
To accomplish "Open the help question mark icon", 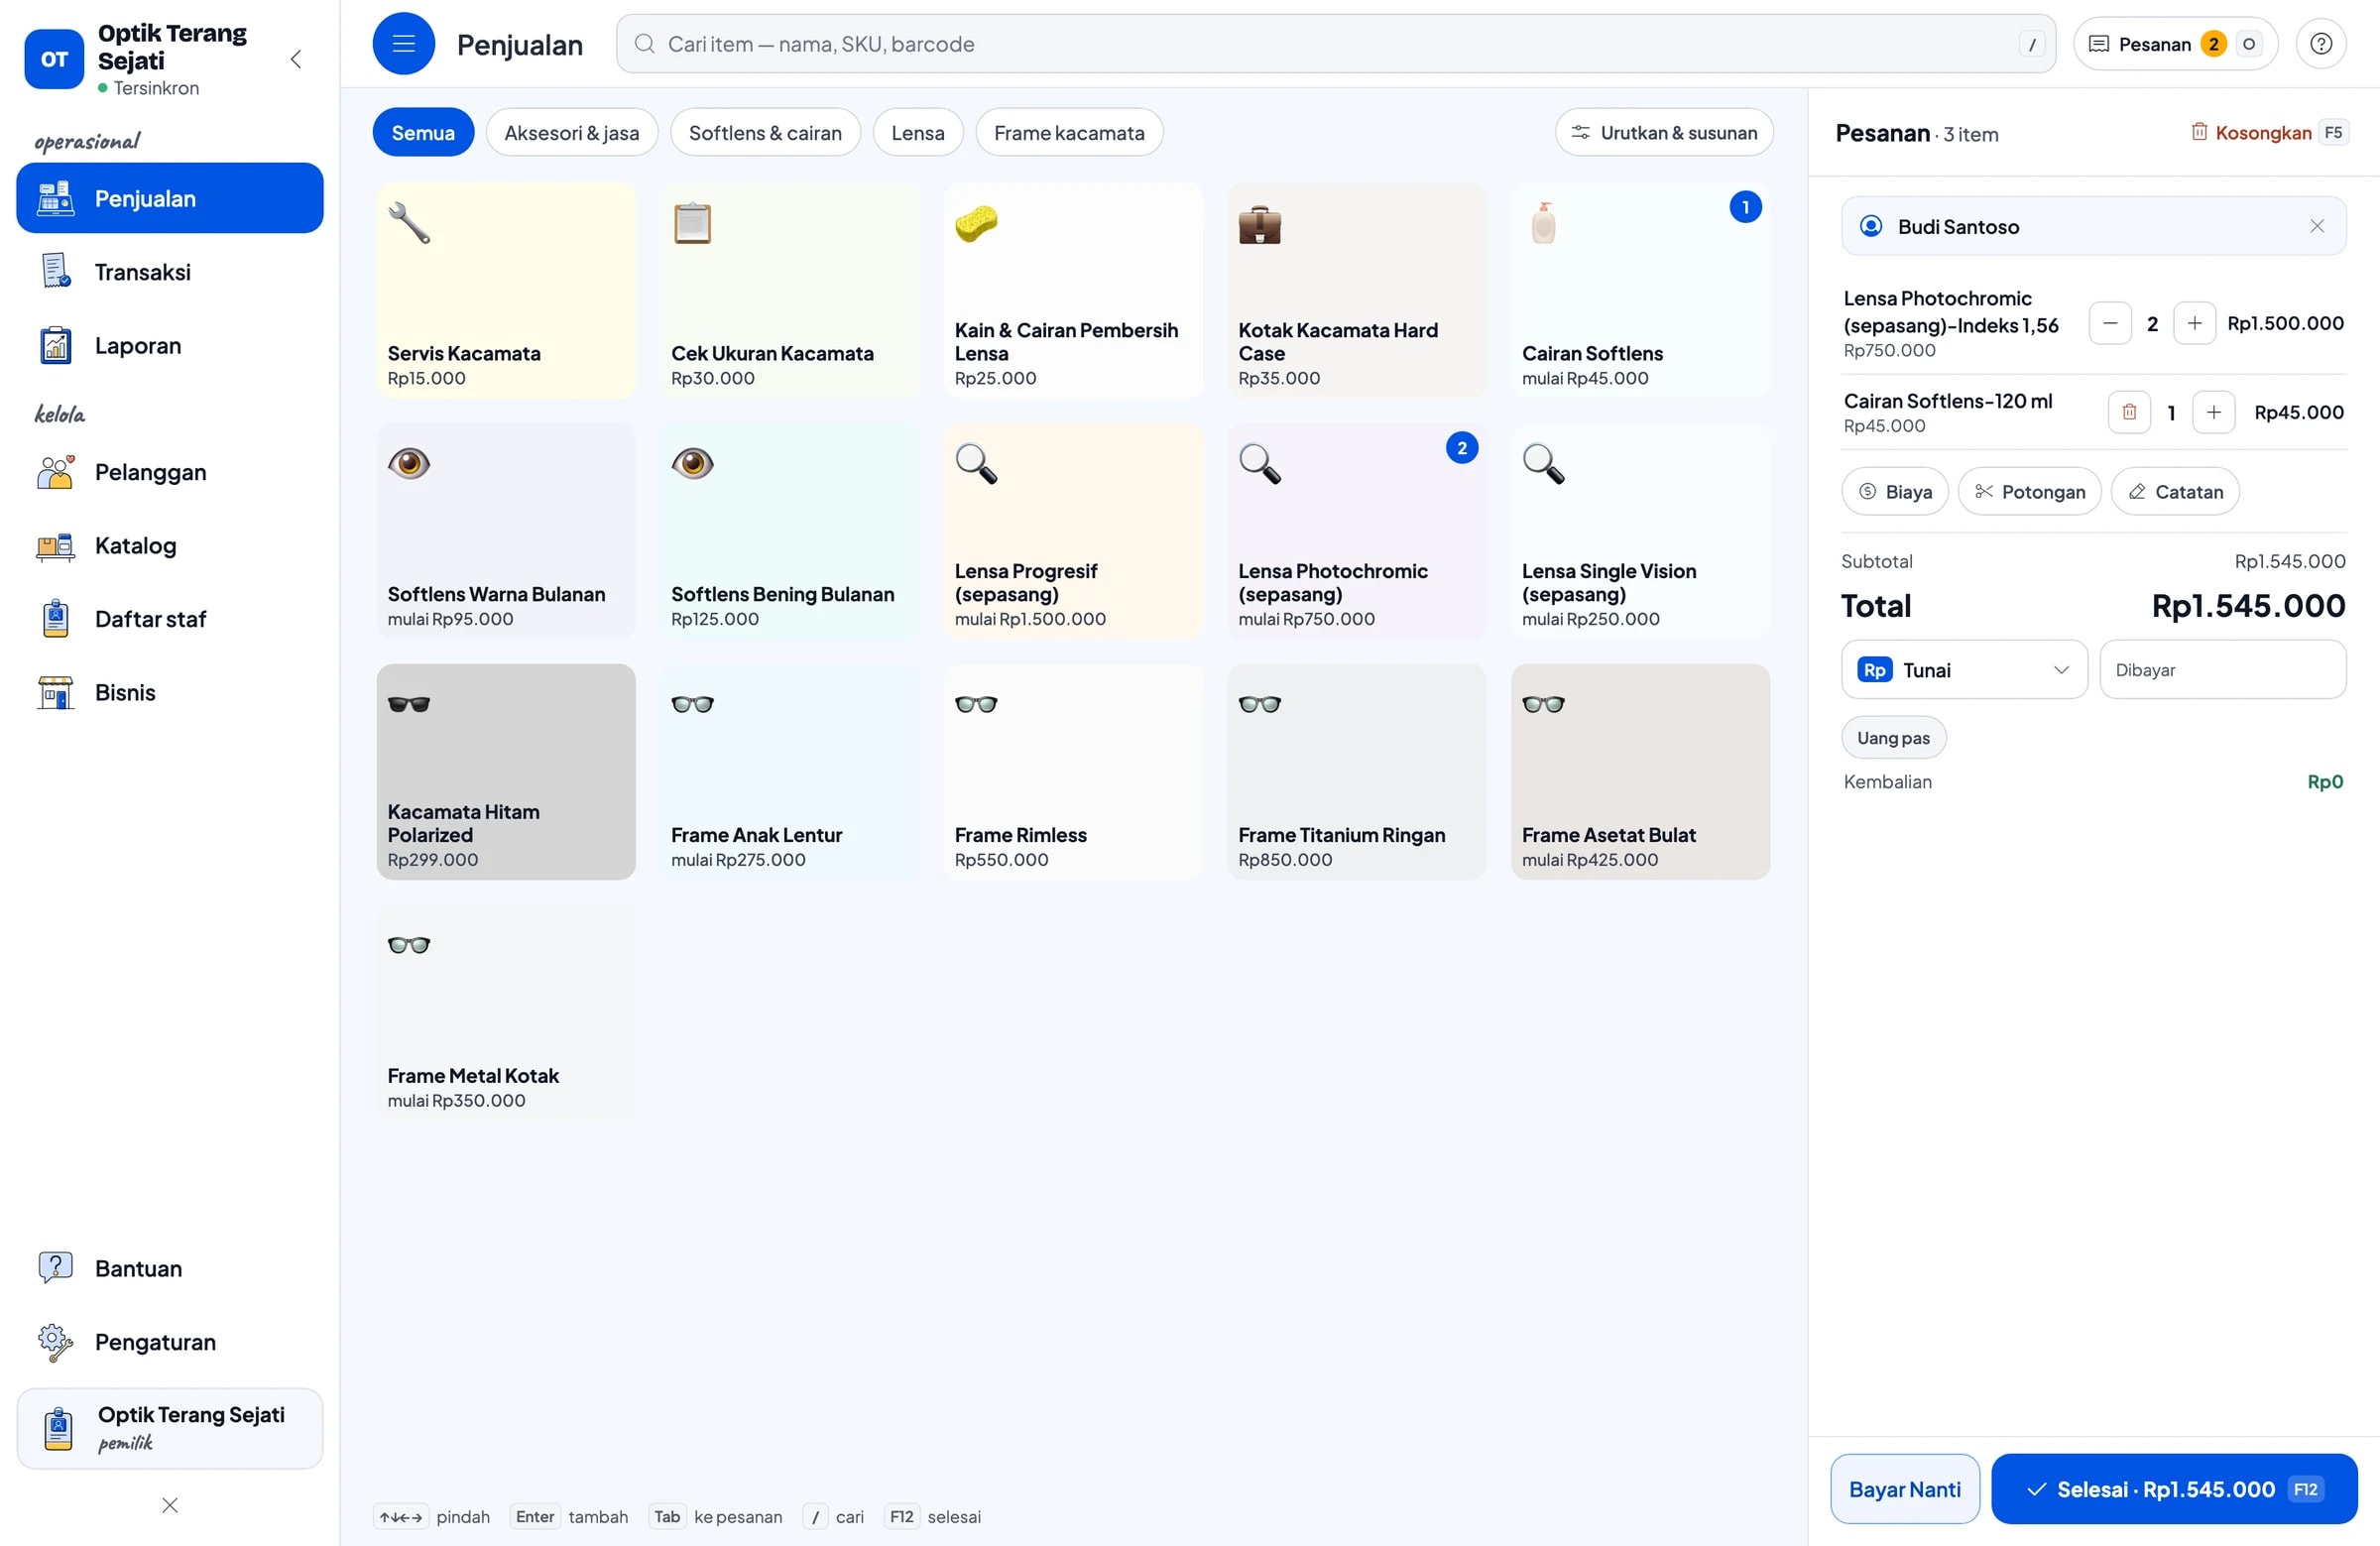I will tap(2321, 44).
